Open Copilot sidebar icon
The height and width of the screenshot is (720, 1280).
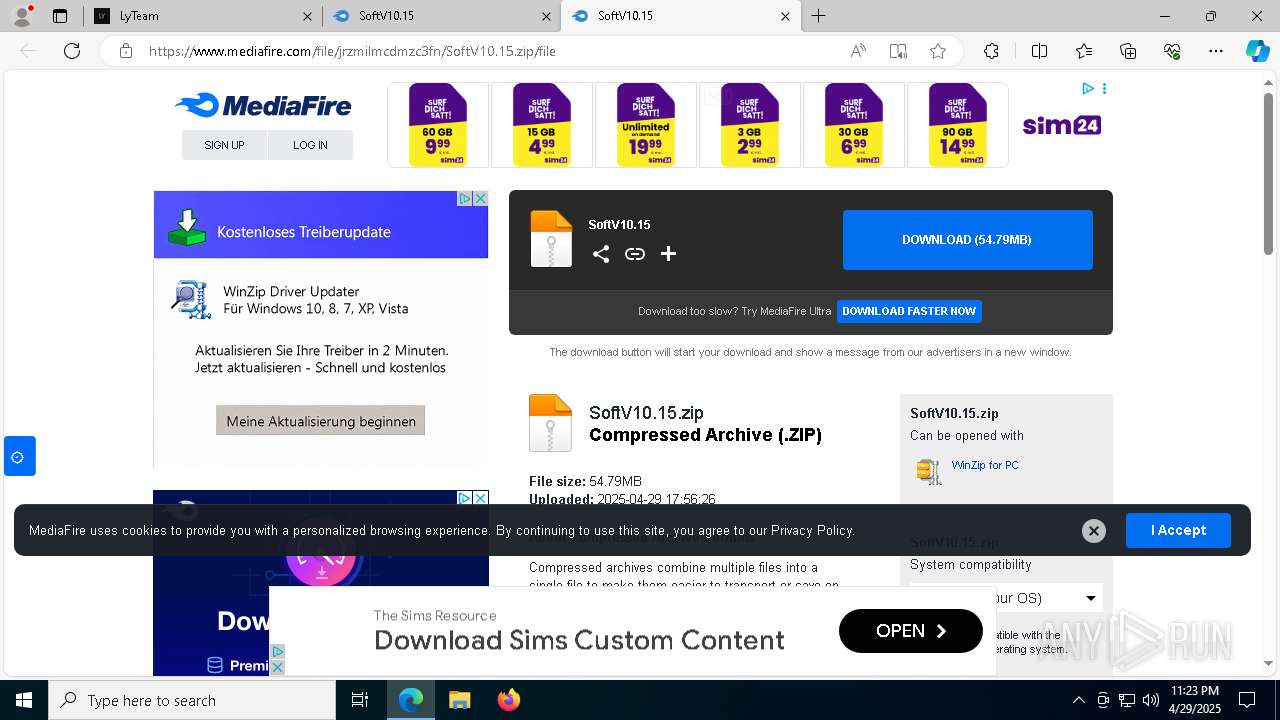(1257, 51)
